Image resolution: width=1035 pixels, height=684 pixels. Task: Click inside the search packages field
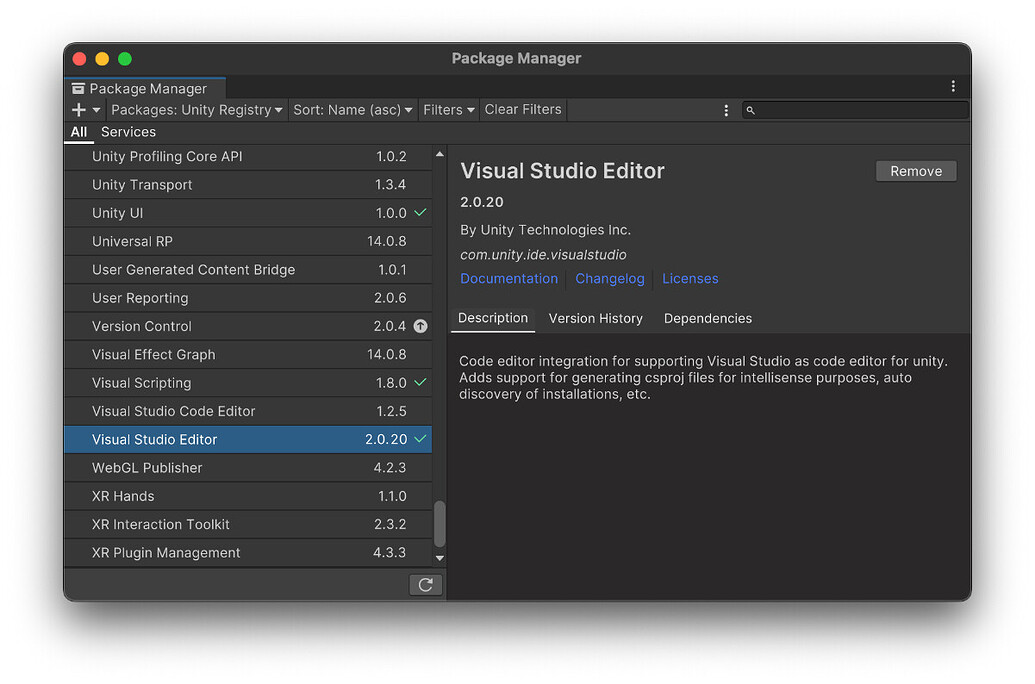[x=860, y=110]
